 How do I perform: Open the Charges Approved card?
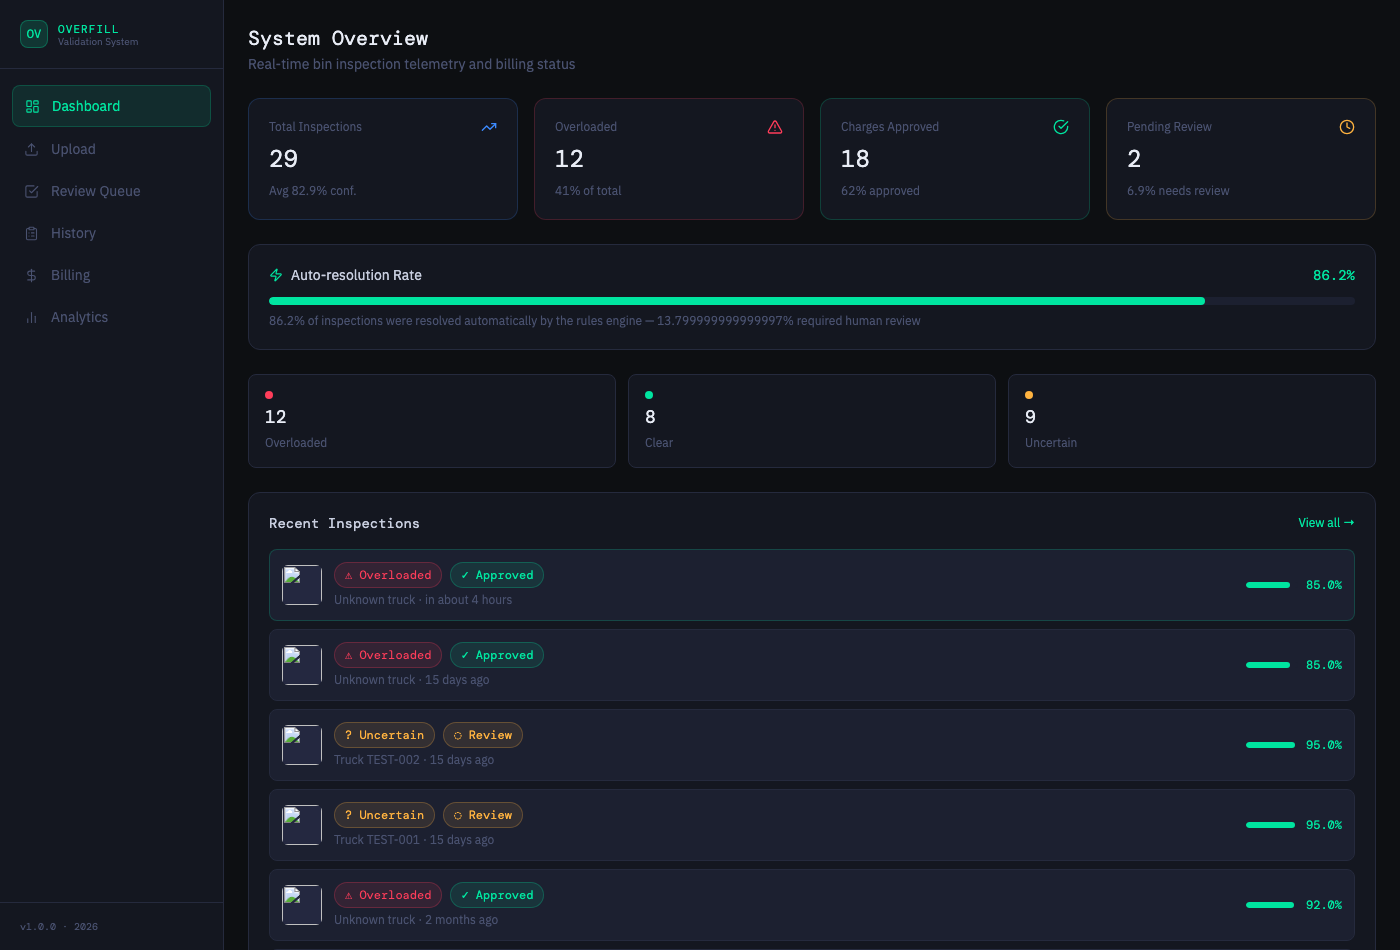955,159
